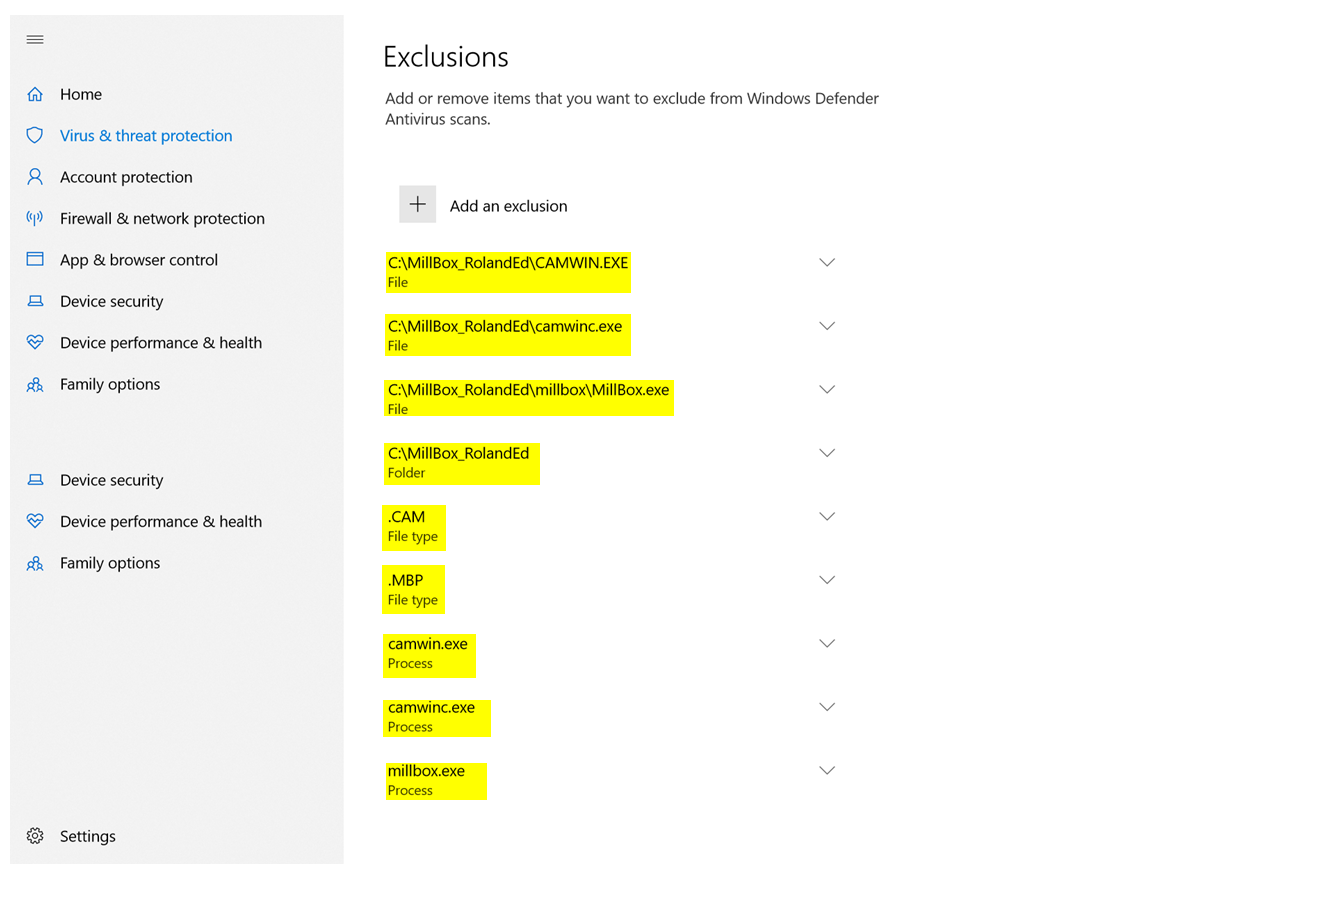This screenshot has width=1335, height=922.
Task: Select the C:\MillBox_RolandEd\CAMWIN.EXE exclusion text
Action: [x=508, y=262]
